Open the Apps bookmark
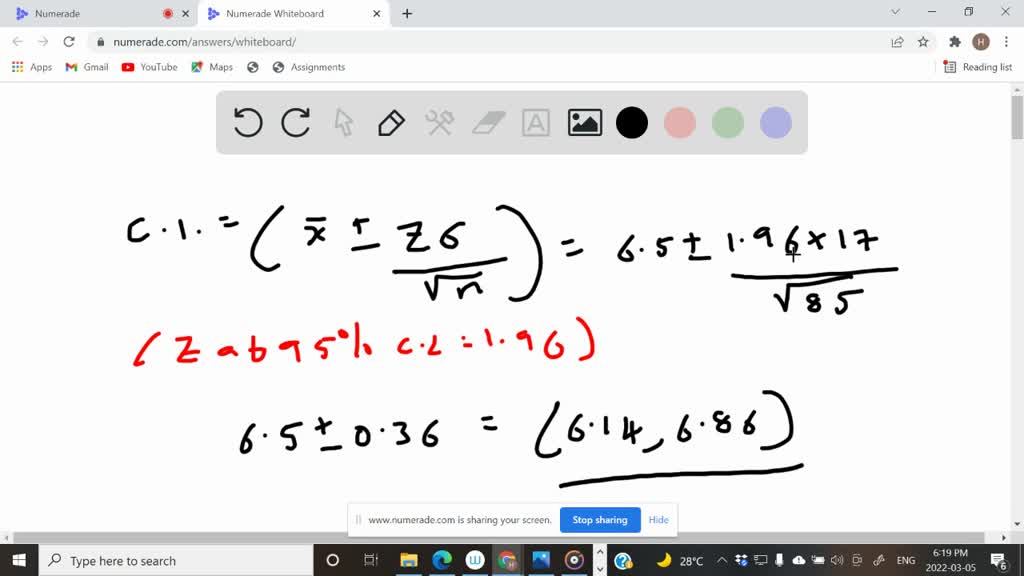This screenshot has height=576, width=1024. click(31, 67)
